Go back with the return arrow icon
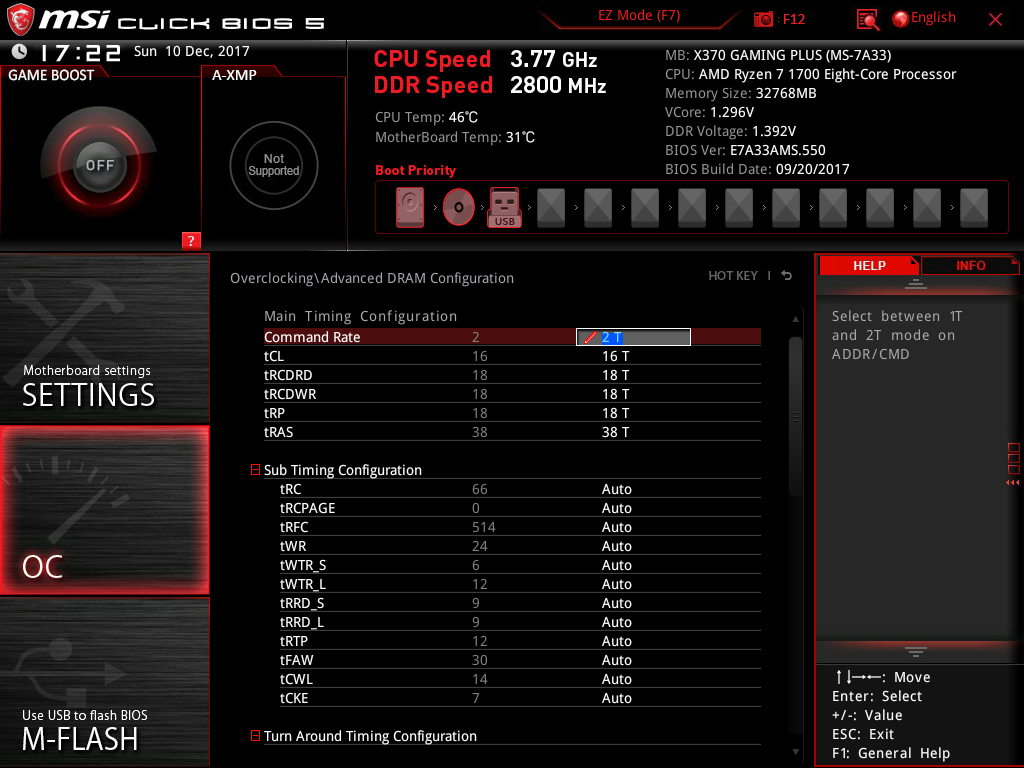 click(787, 276)
